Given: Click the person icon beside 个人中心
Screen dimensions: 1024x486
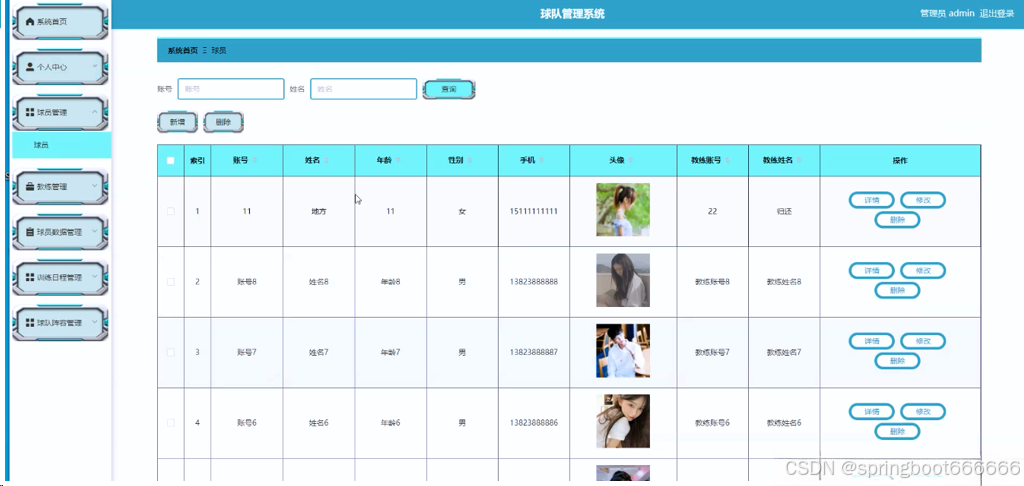Looking at the screenshot, I should (x=29, y=67).
